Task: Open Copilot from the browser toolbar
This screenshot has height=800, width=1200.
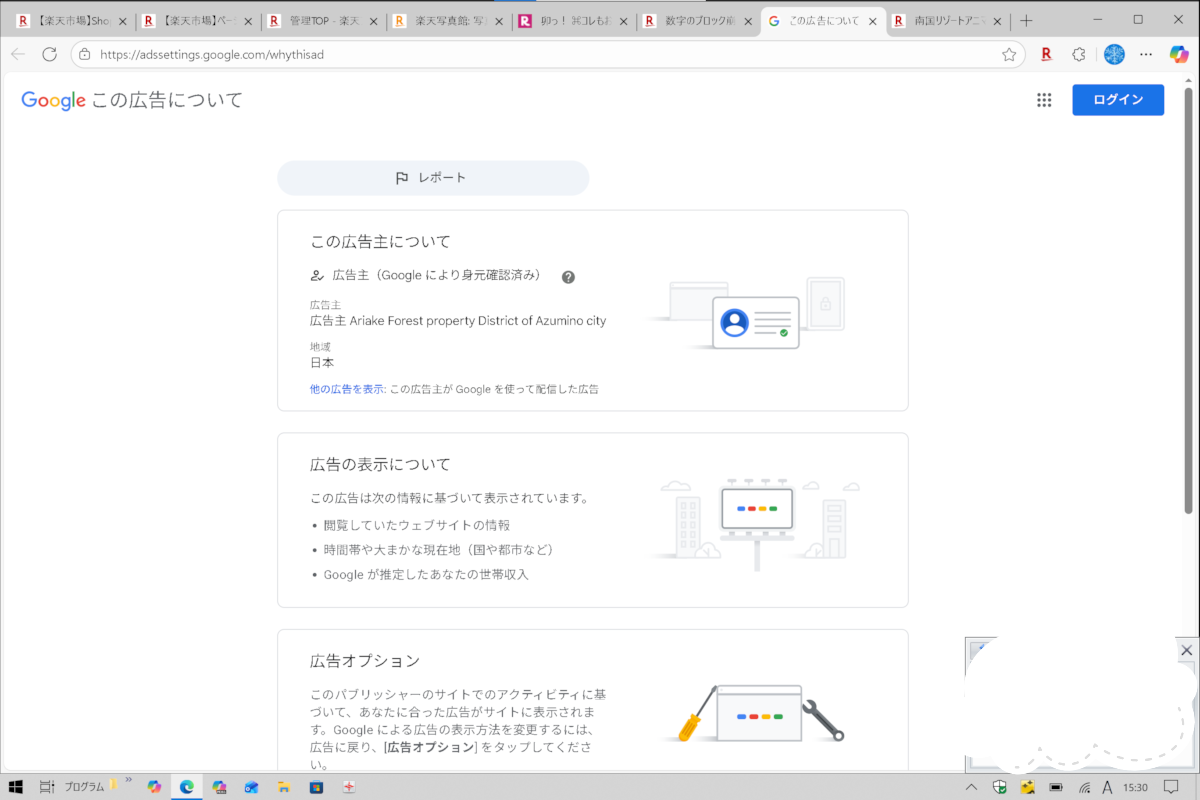Action: tap(1178, 54)
